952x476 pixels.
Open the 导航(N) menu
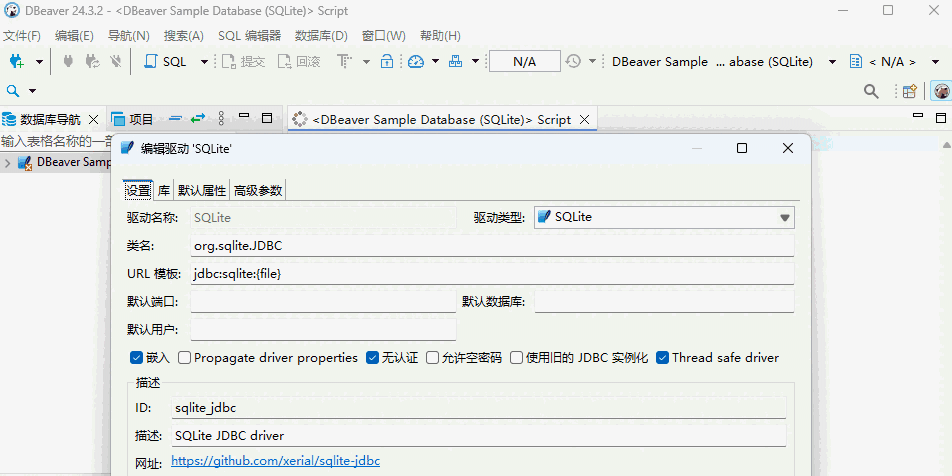129,36
